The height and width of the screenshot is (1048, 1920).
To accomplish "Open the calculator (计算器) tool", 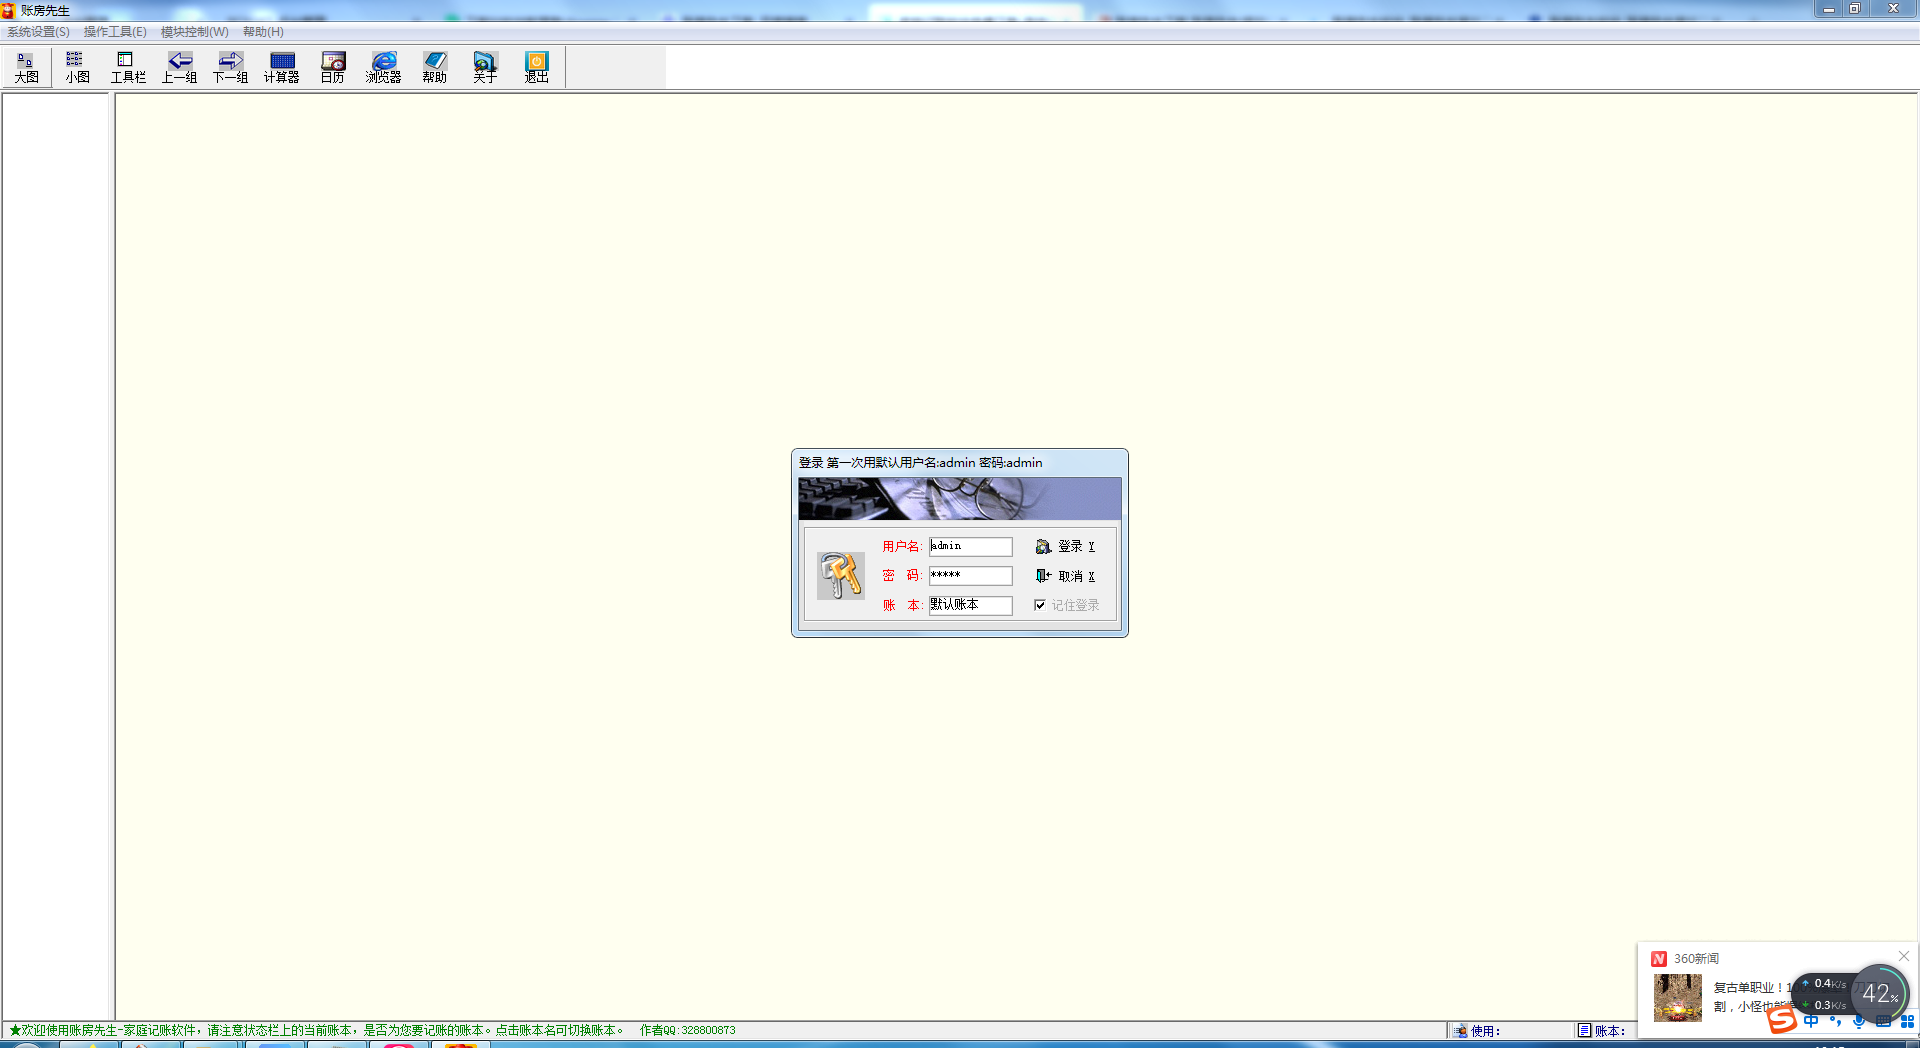I will pyautogui.click(x=282, y=68).
